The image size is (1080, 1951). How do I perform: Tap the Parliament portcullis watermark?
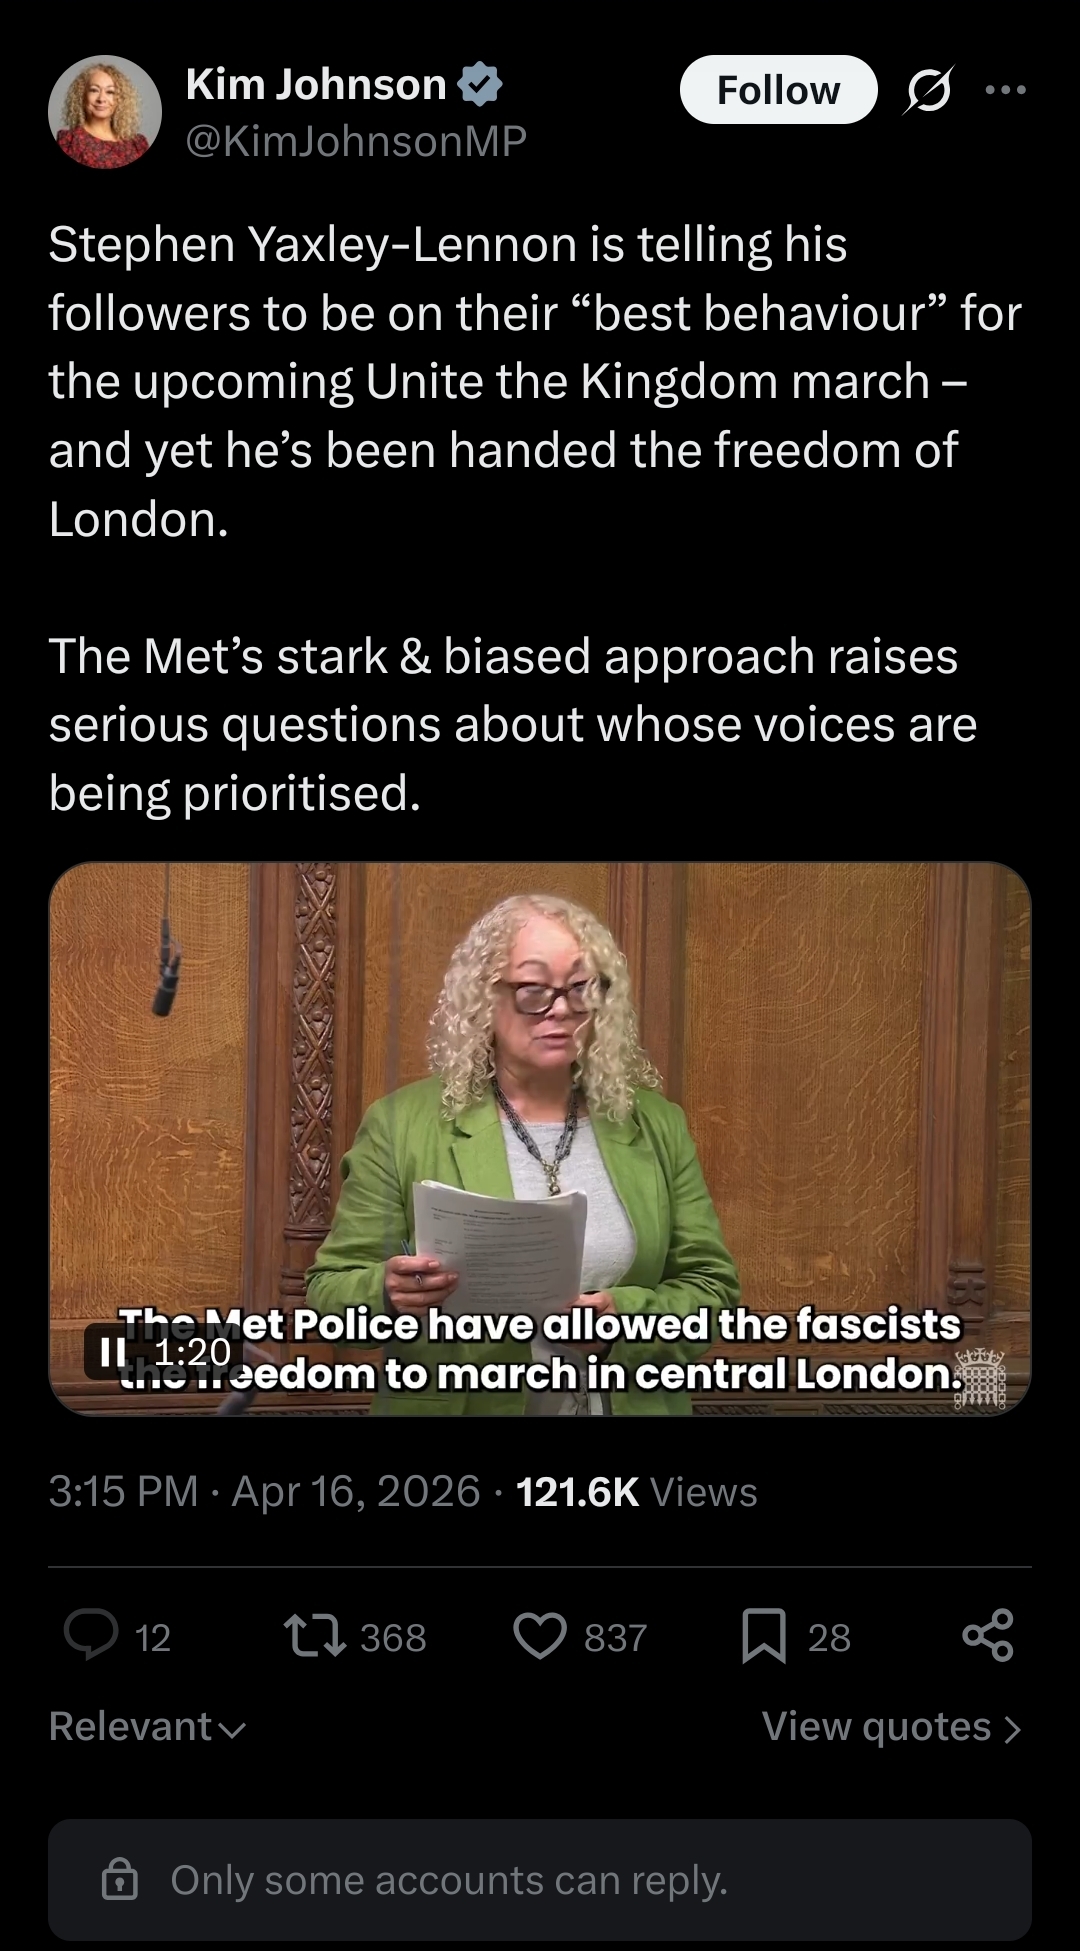[x=980, y=1378]
